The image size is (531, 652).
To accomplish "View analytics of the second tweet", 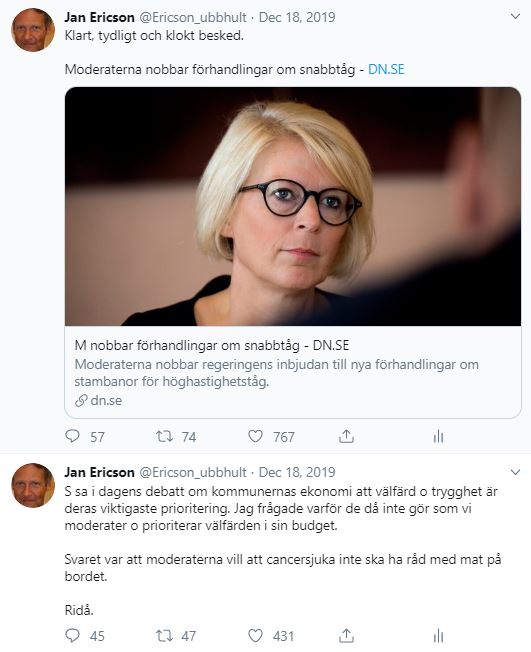I will click(438, 635).
